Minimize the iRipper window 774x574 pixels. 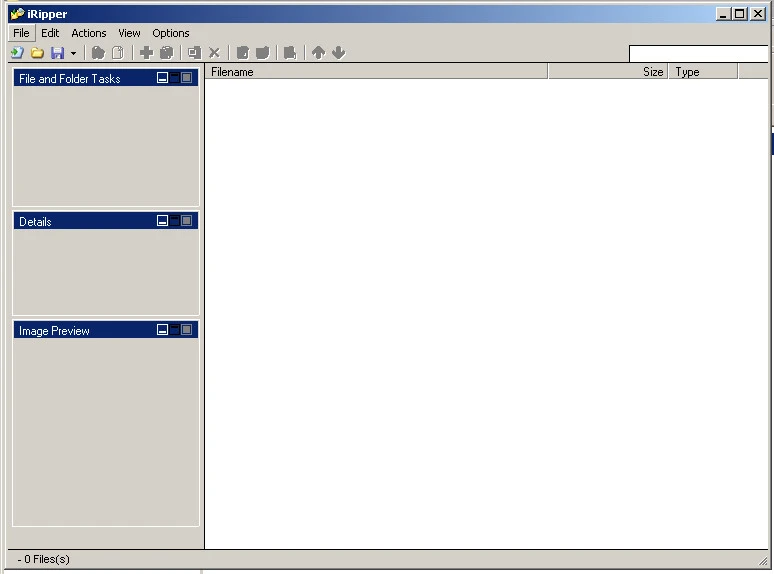[723, 14]
